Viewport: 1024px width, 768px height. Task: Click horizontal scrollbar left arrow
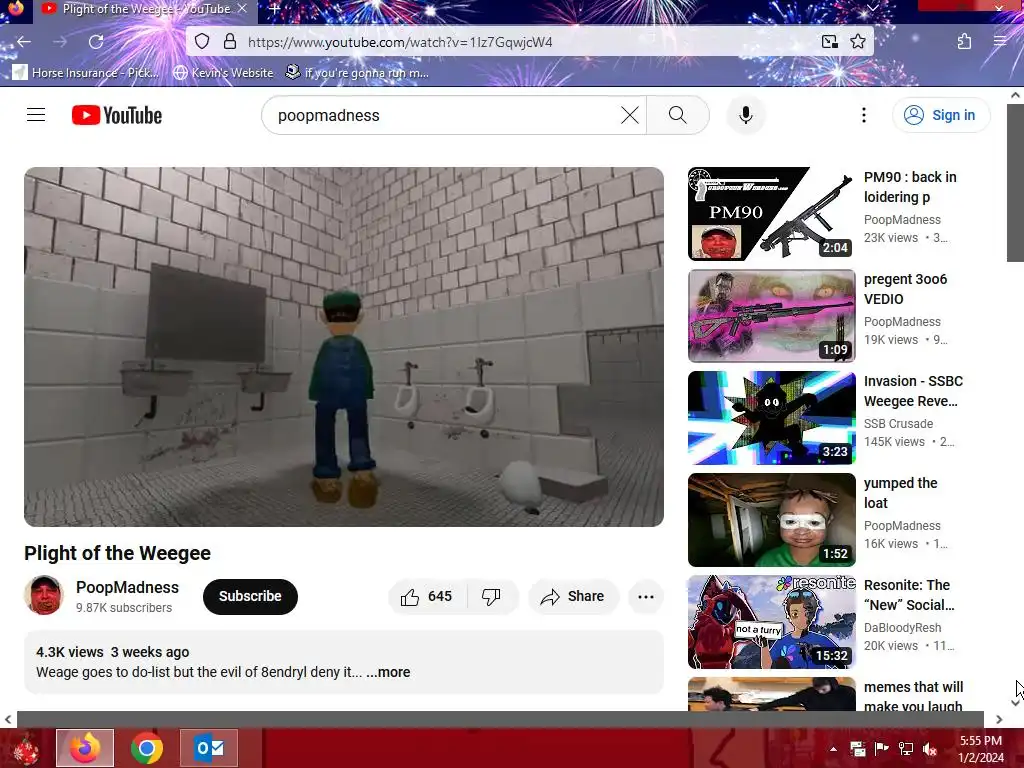click(x=8, y=720)
